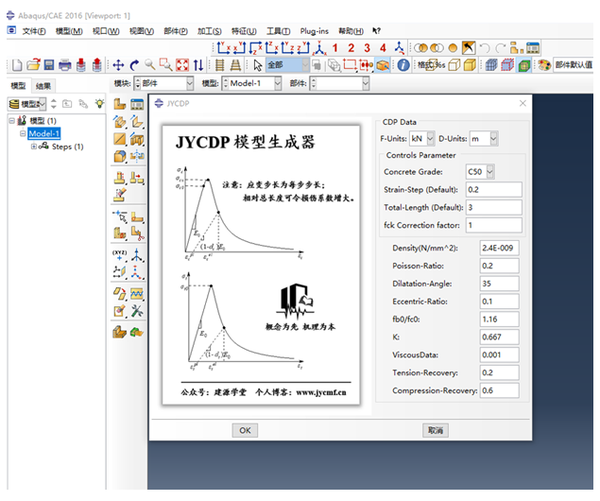This screenshot has width=600, height=501.
Task: Click the Rotate View tool
Action: pos(133,65)
